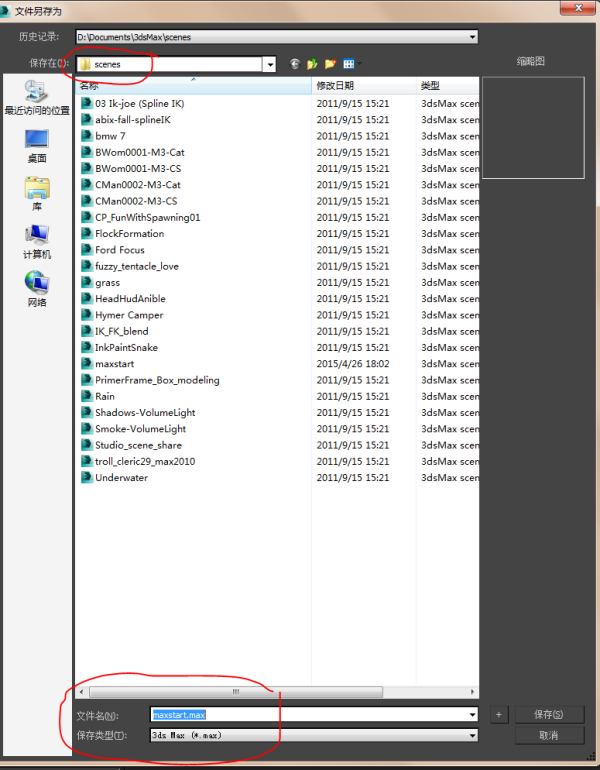Open Recent Places (最近访问的位置) in sidebar
This screenshot has width=600, height=770.
click(x=37, y=96)
